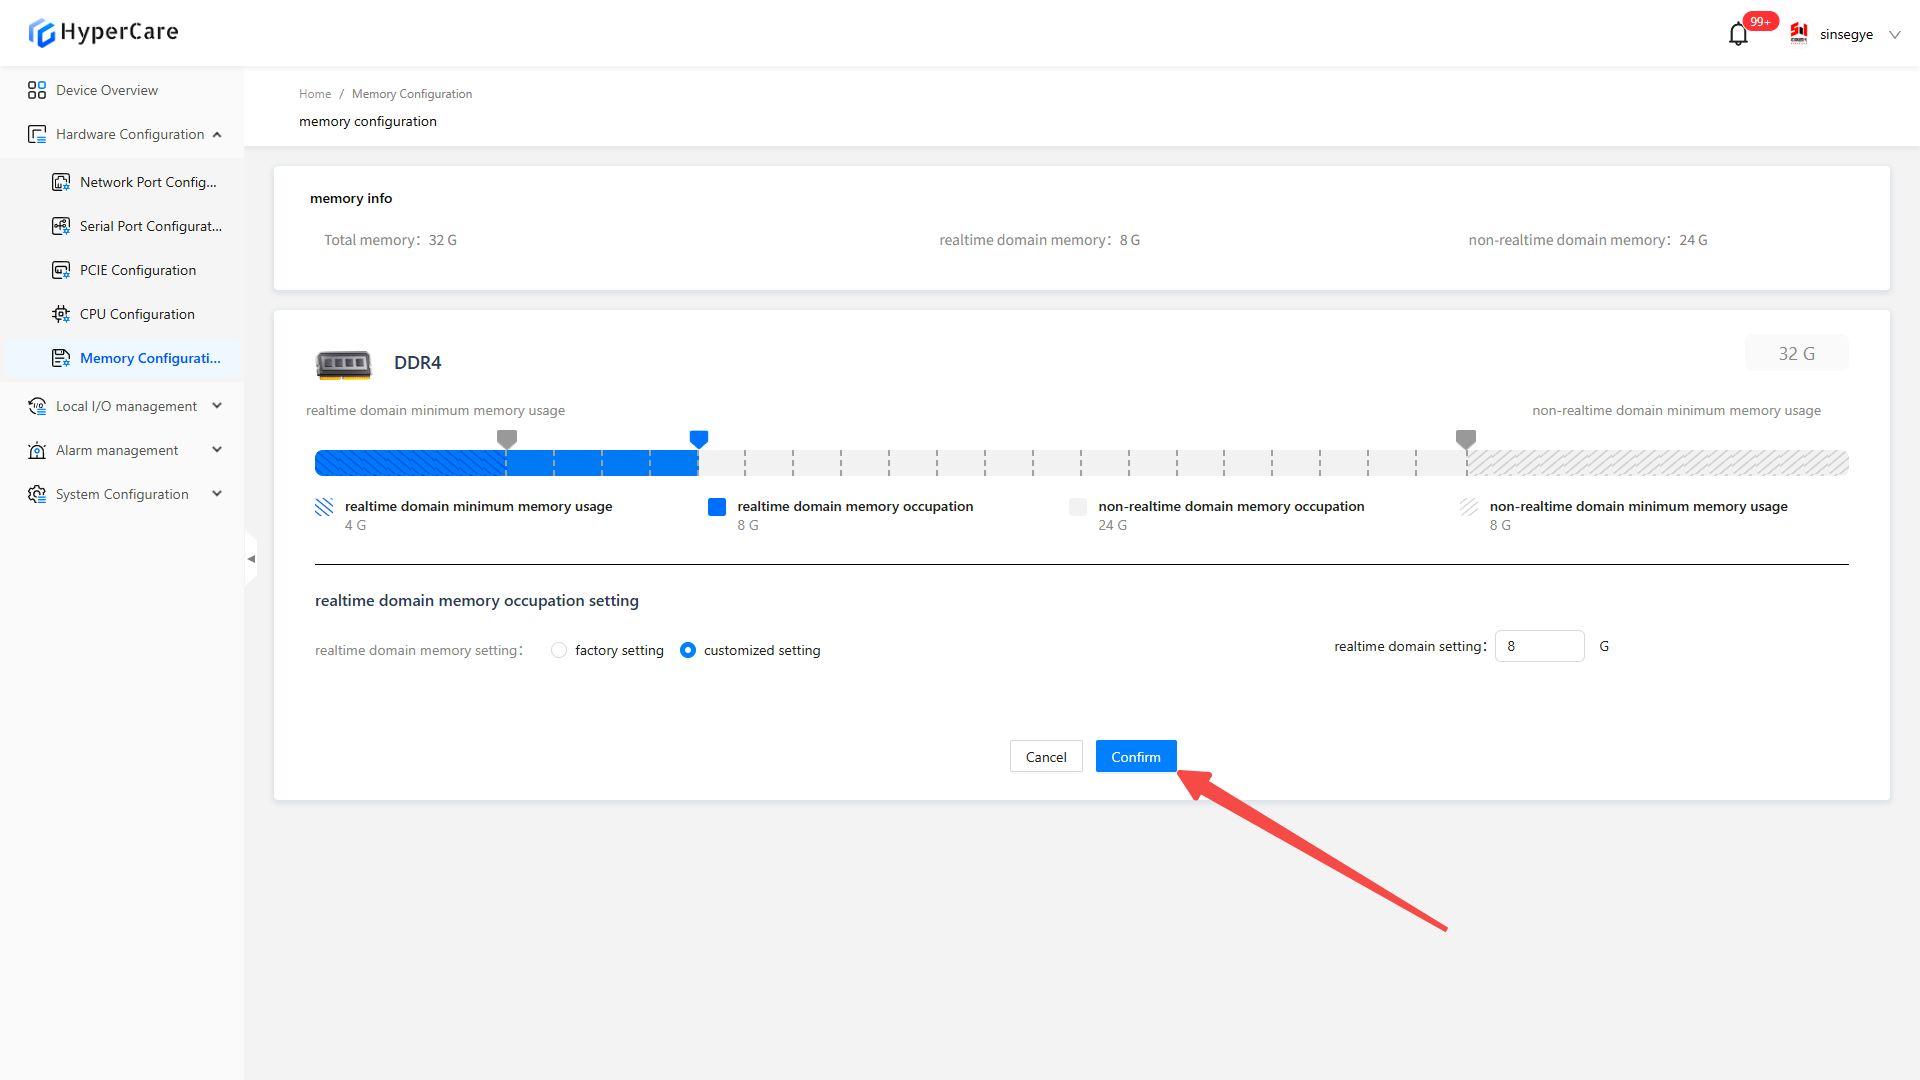
Task: Click the Network Port Configuration icon
Action: click(61, 182)
